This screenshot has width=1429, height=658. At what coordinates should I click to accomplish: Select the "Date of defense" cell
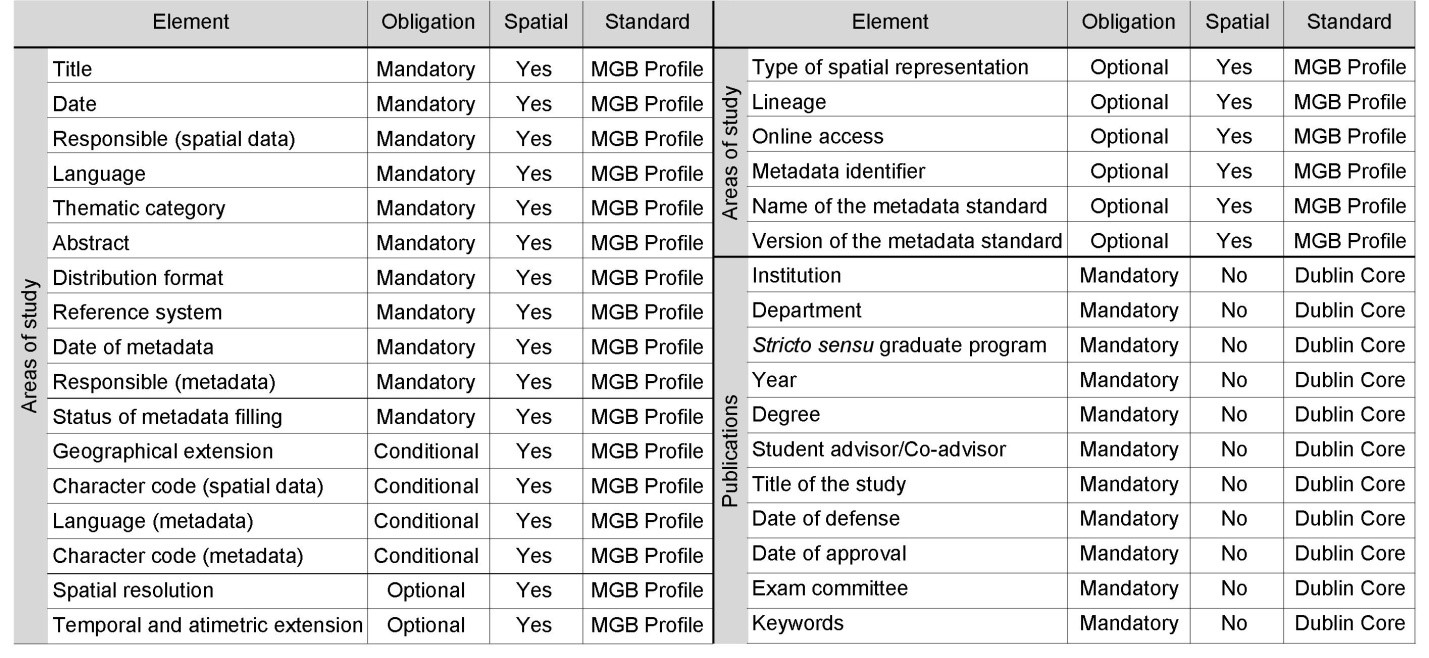point(826,518)
